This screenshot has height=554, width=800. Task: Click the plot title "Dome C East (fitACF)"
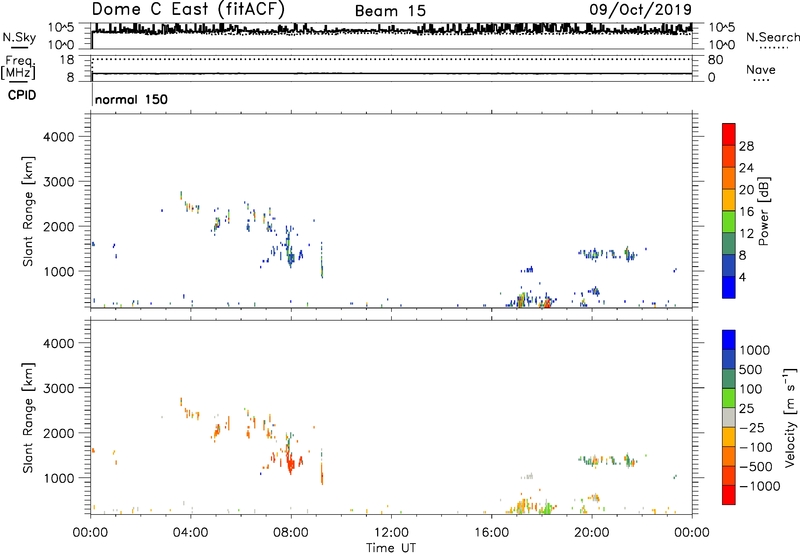[188, 9]
